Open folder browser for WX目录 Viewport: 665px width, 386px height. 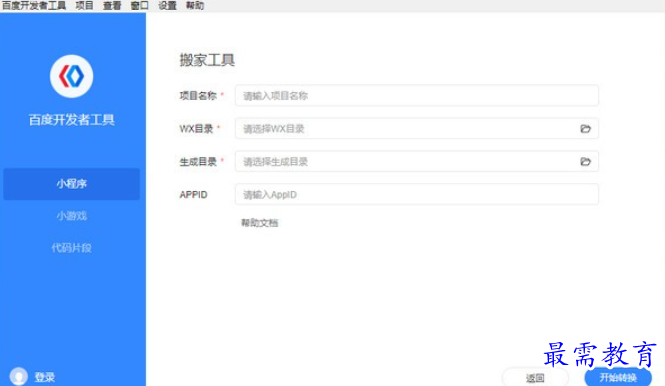click(585, 129)
